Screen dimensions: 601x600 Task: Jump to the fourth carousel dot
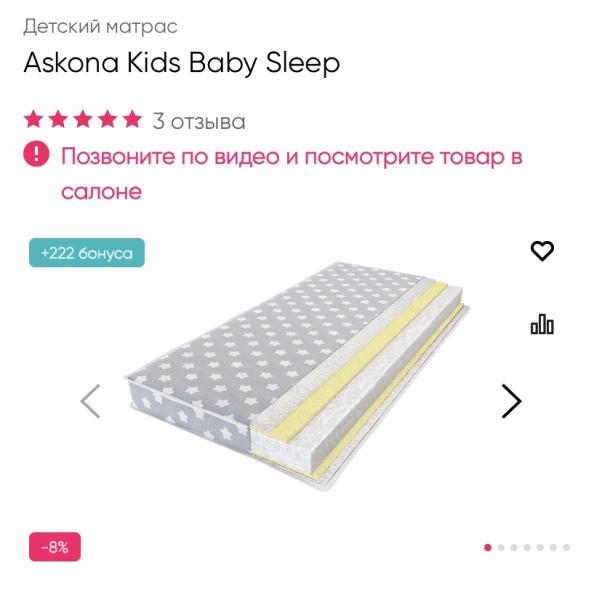click(527, 547)
